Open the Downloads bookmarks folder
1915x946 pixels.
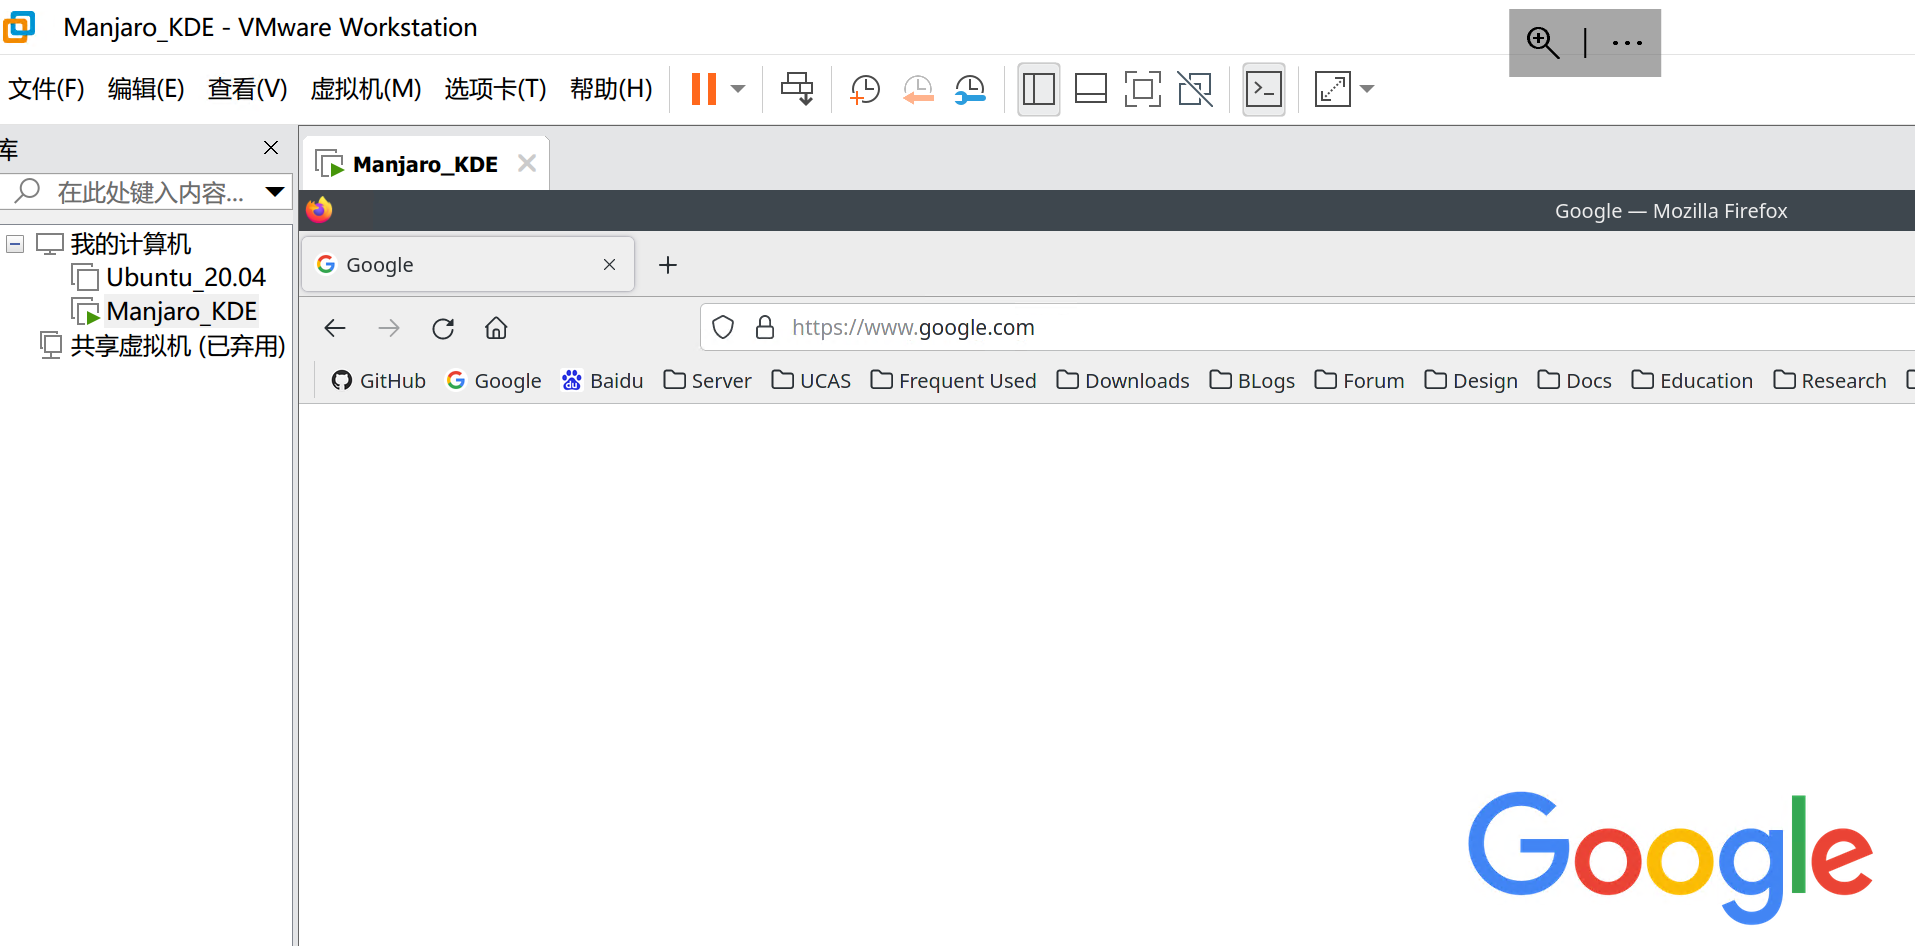(x=1123, y=381)
